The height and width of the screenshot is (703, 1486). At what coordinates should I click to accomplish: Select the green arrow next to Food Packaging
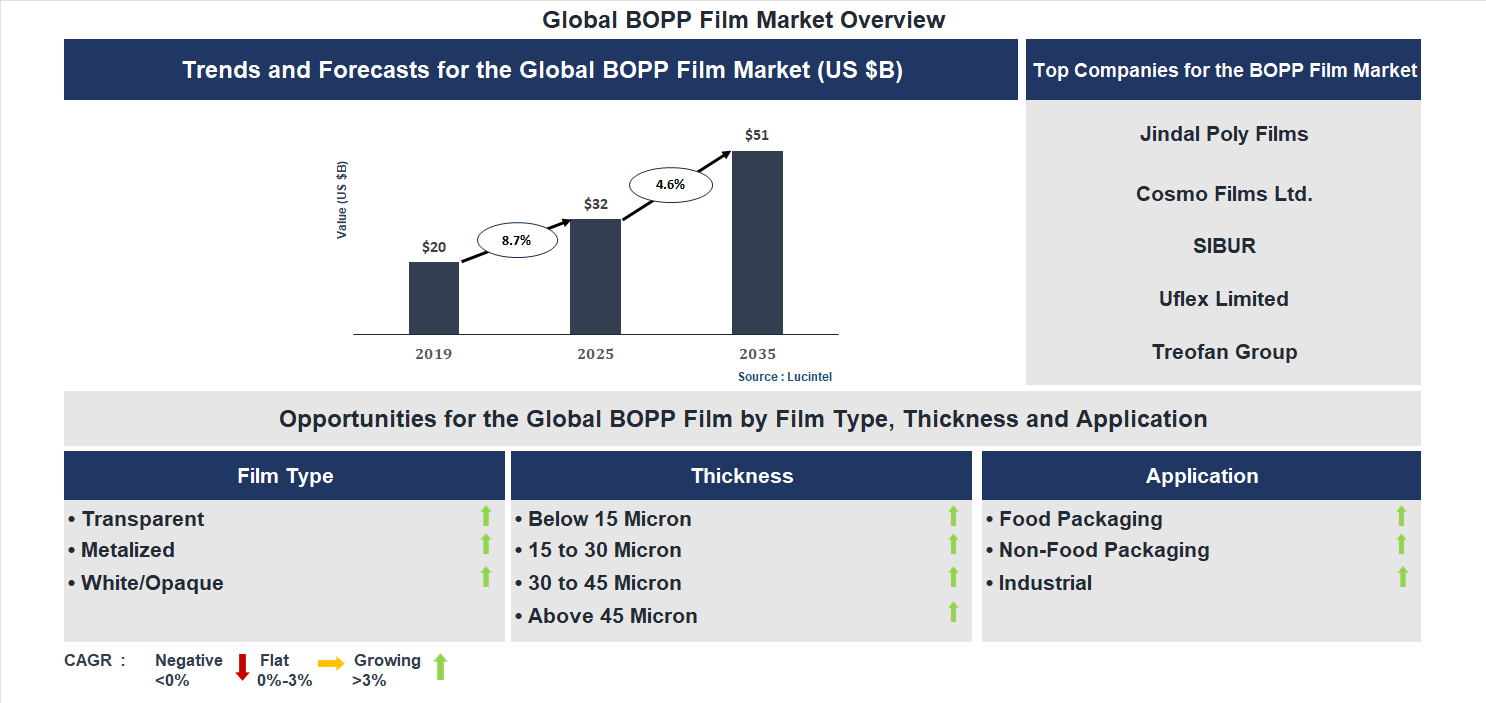point(1403,516)
